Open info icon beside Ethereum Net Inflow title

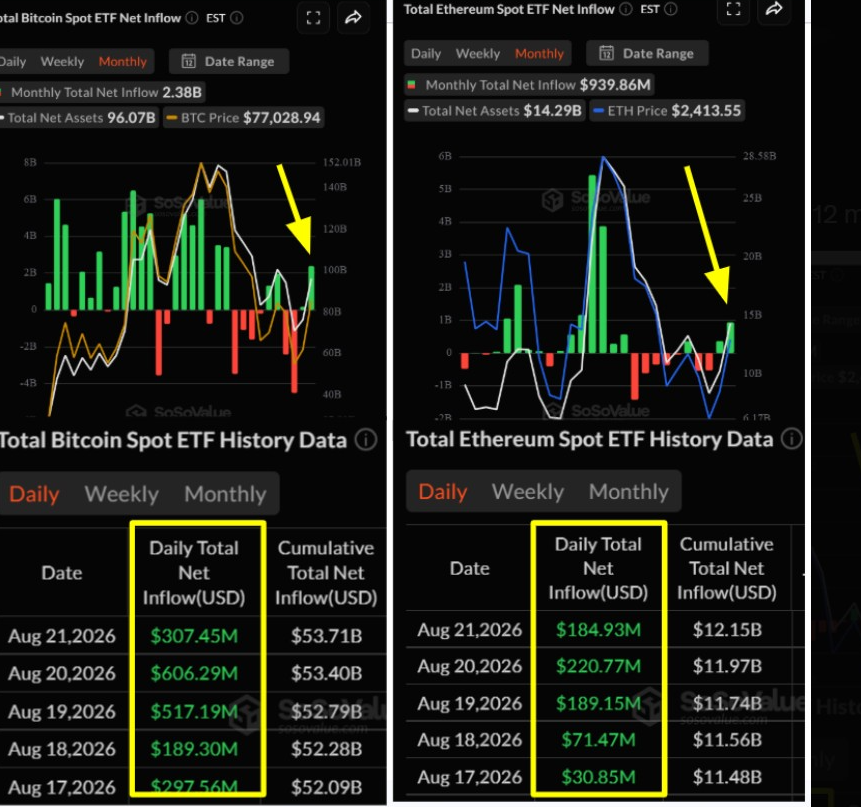pyautogui.click(x=625, y=9)
